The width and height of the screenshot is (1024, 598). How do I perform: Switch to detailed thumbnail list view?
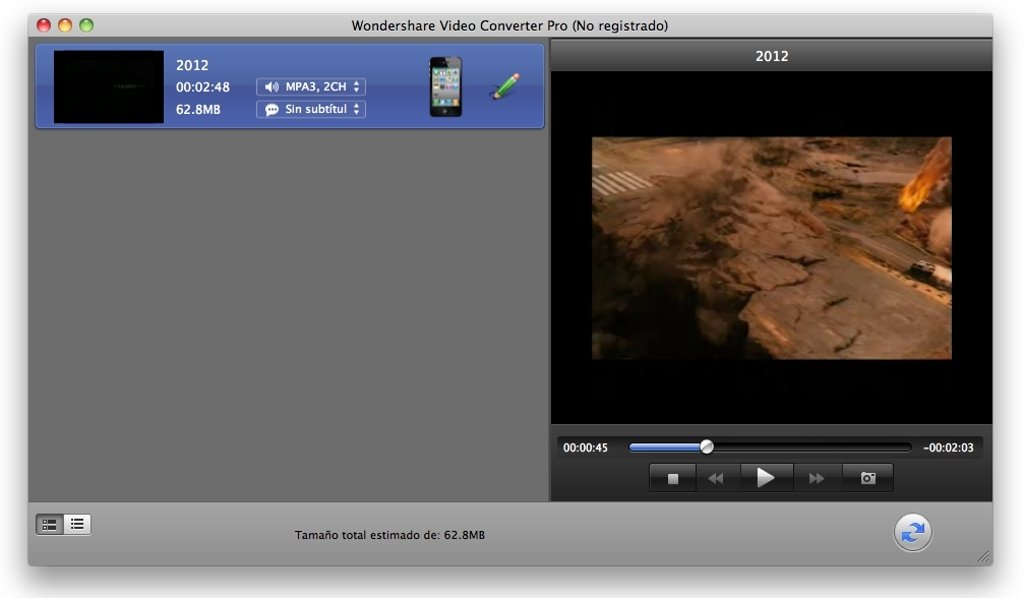[50, 524]
